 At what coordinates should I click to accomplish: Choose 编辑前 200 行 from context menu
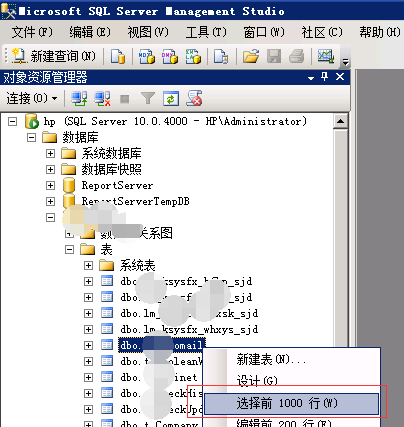[x=292, y=422]
